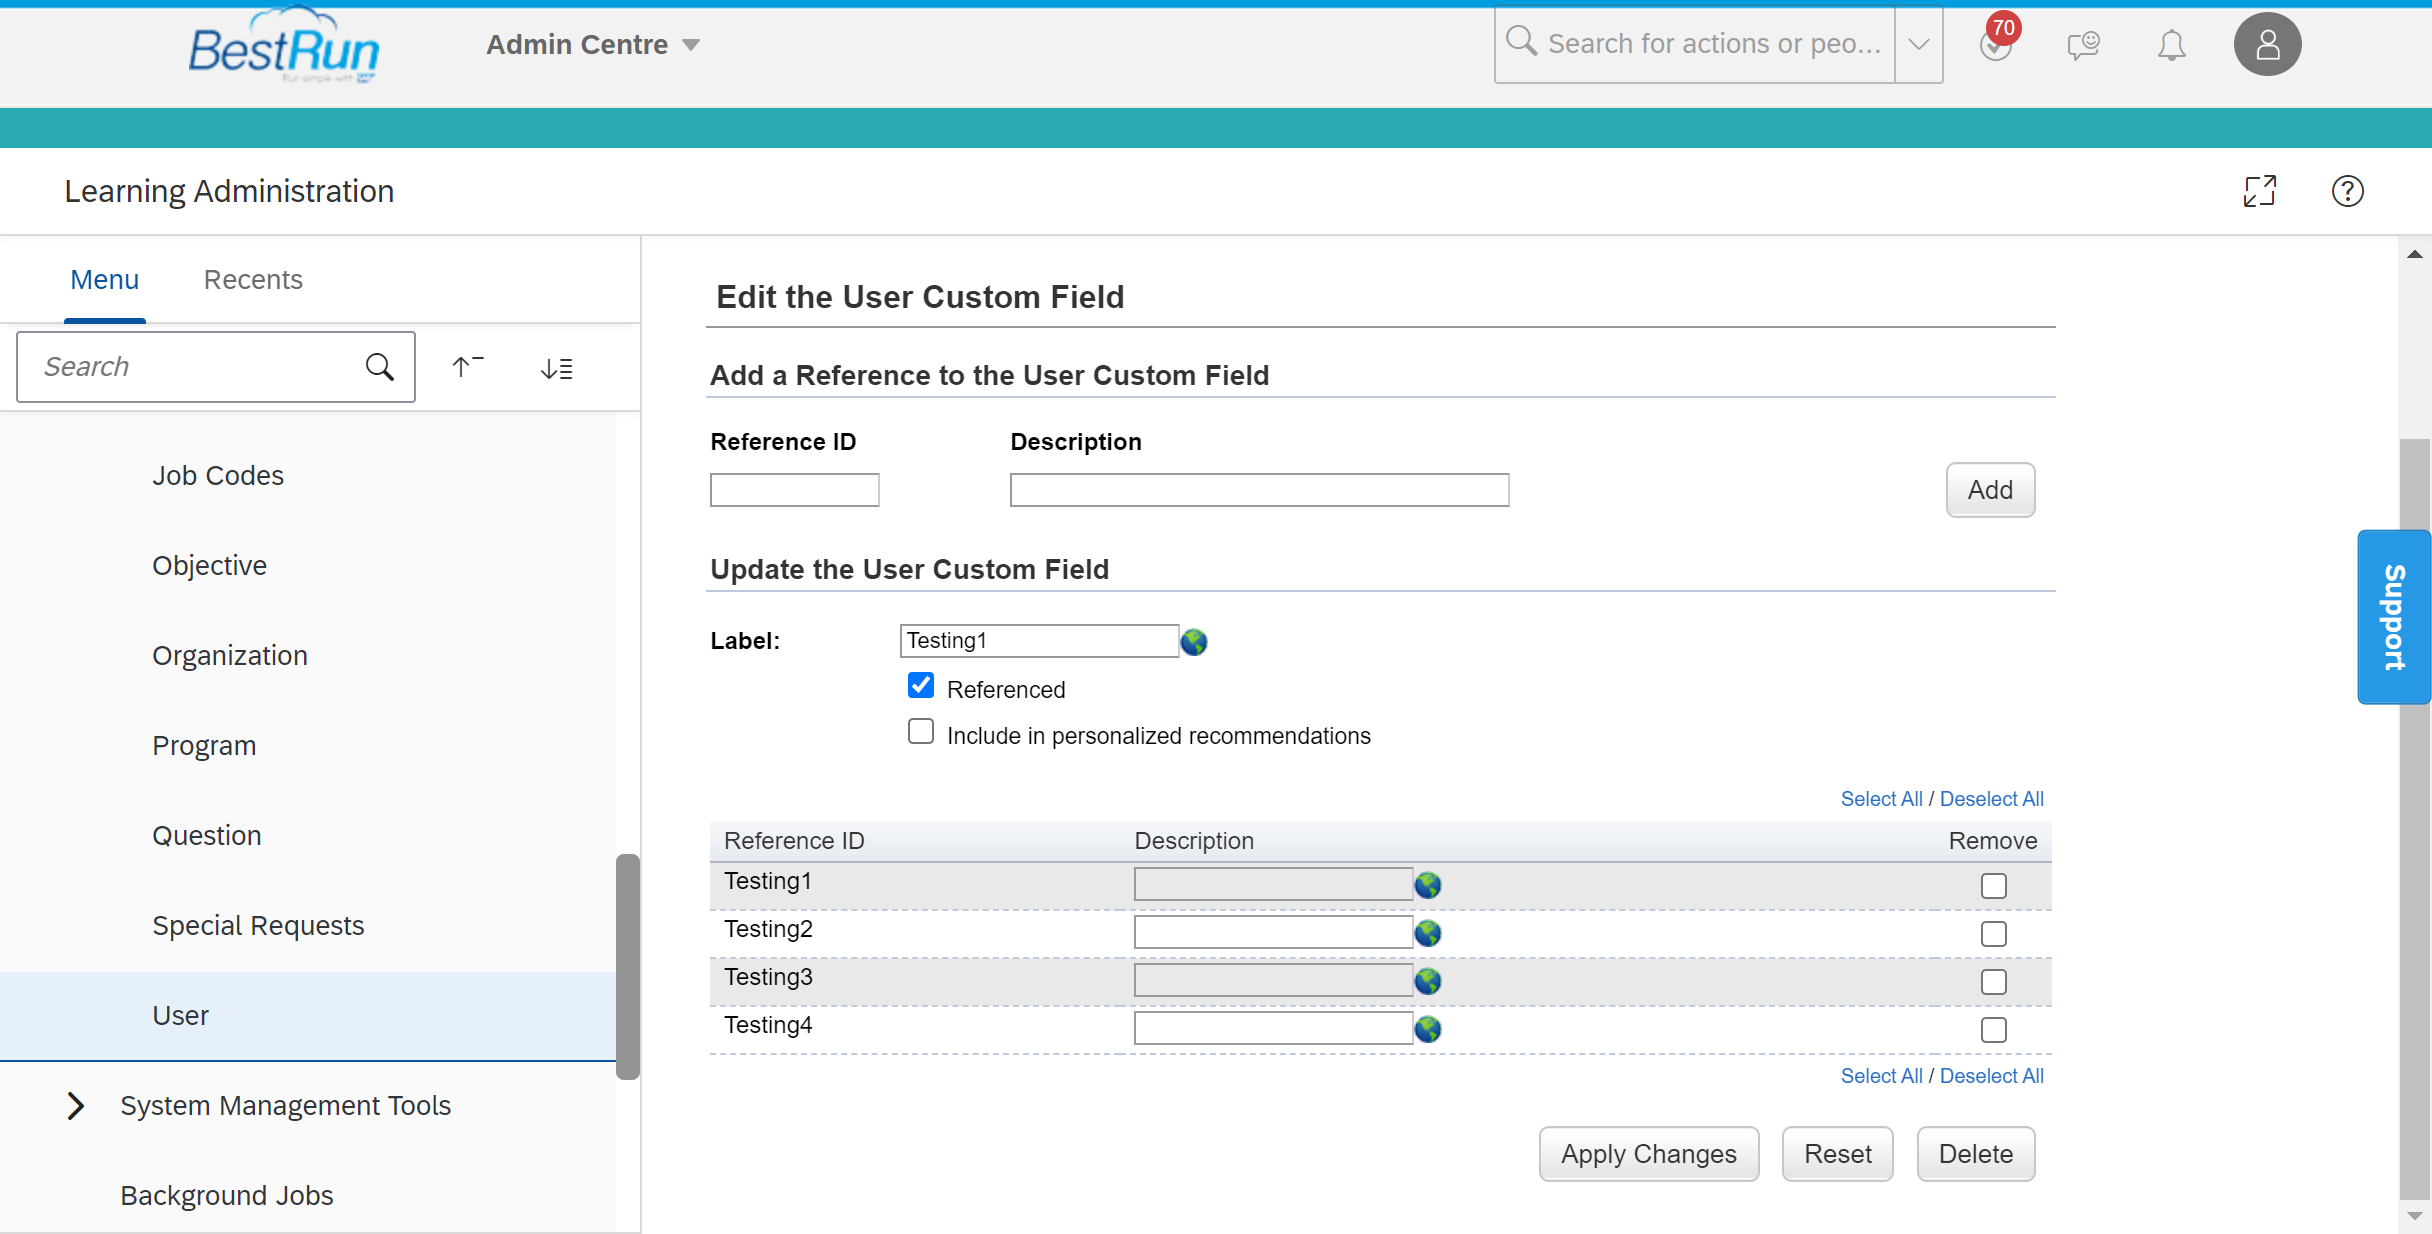Click the Delete button
The image size is (2432, 1234).
coord(1976,1154)
